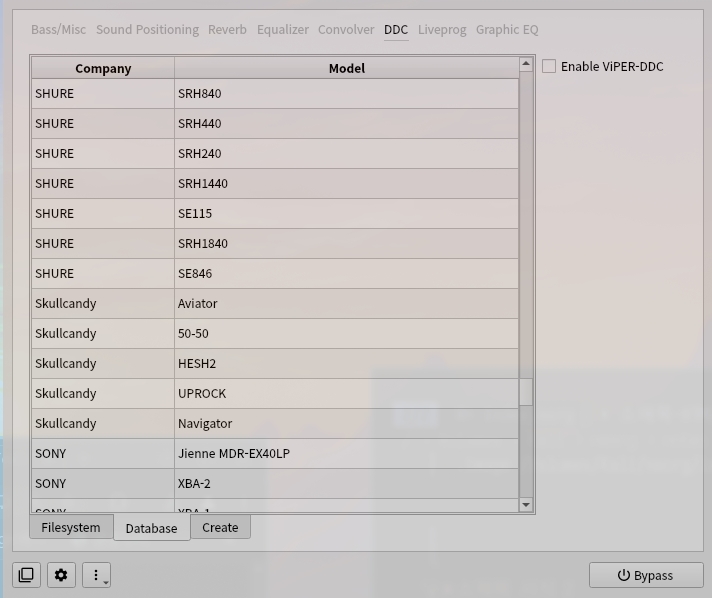The height and width of the screenshot is (598, 712).
Task: Open the Create sub-tab
Action: pos(220,527)
